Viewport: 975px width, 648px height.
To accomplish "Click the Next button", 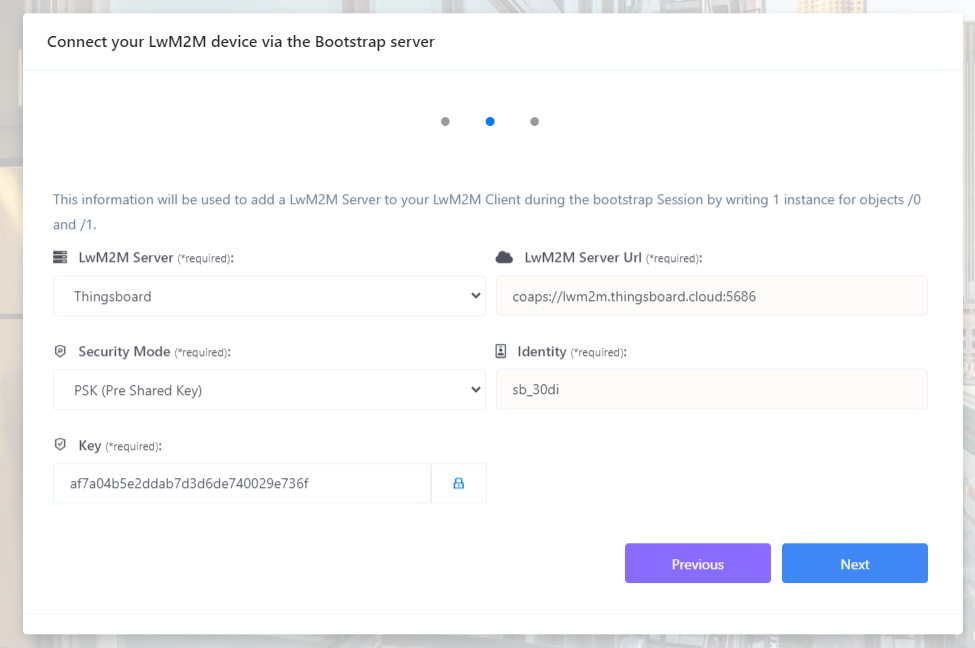I will [x=855, y=563].
